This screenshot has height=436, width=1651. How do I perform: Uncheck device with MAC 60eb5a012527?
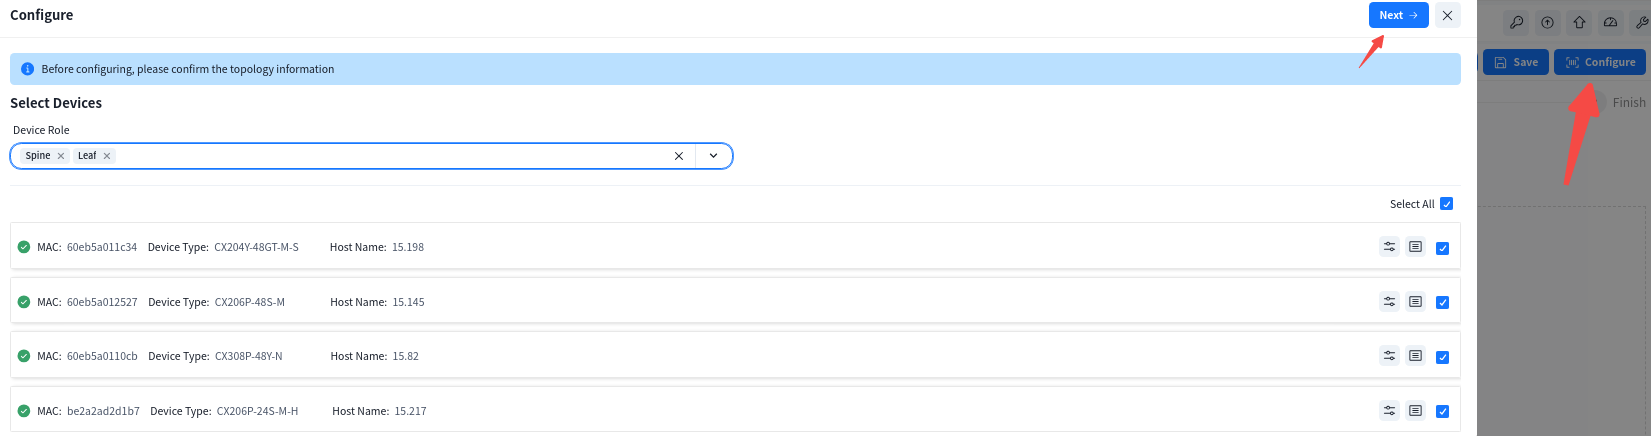pyautogui.click(x=1442, y=303)
